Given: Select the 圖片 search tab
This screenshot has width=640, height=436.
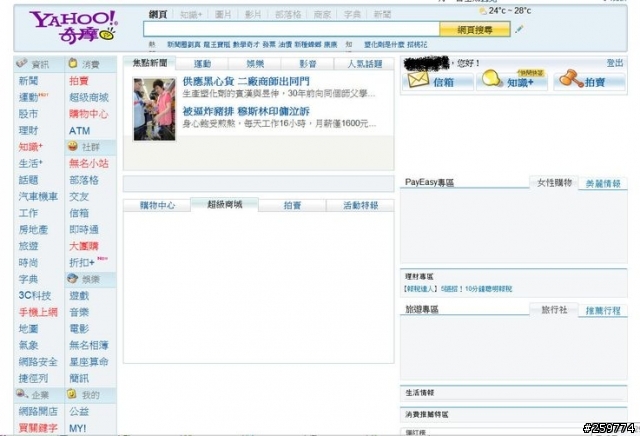Looking at the screenshot, I should 223,15.
